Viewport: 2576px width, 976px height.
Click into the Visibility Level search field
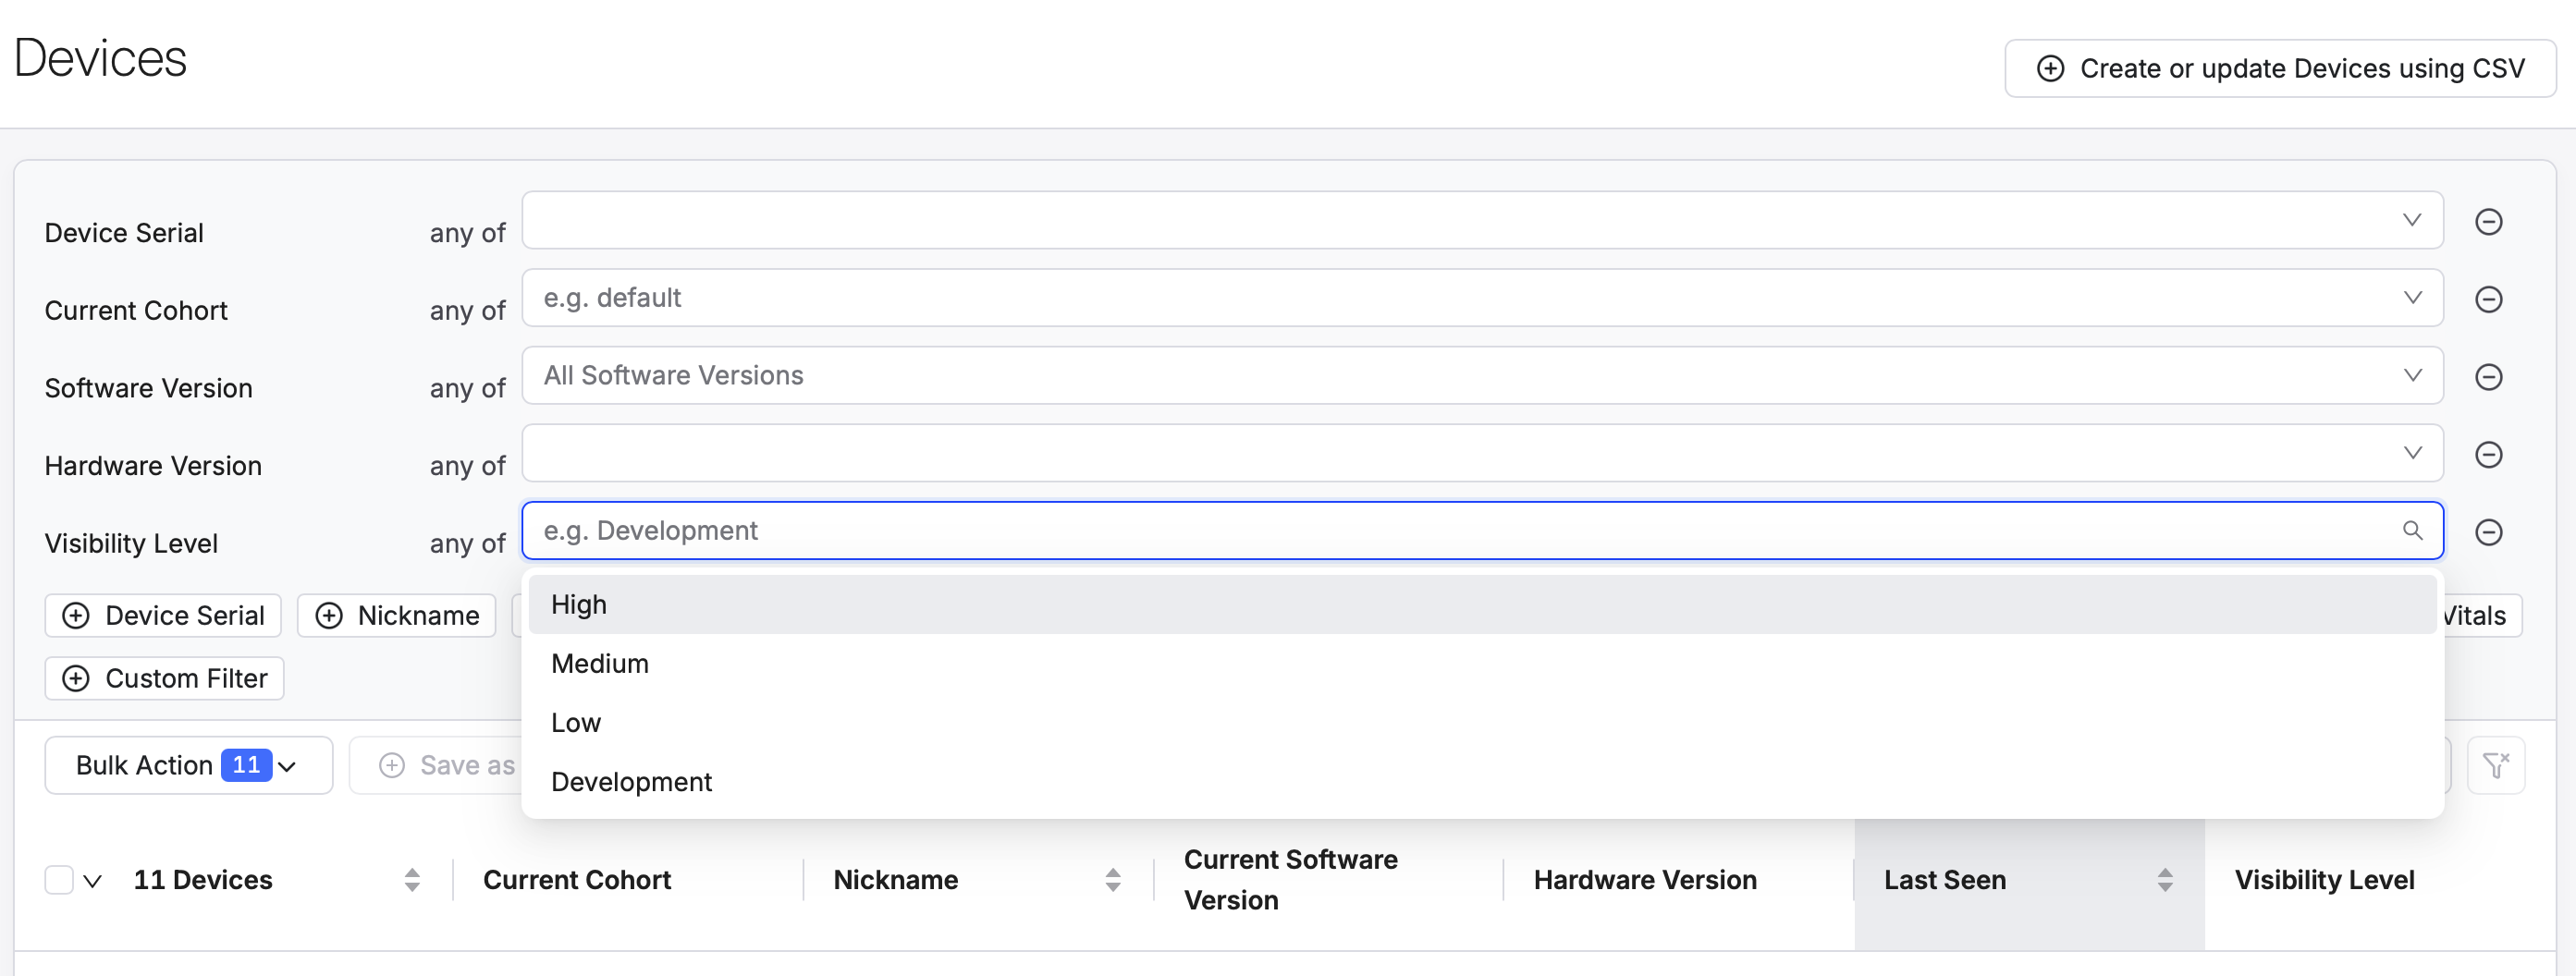coord(1460,531)
